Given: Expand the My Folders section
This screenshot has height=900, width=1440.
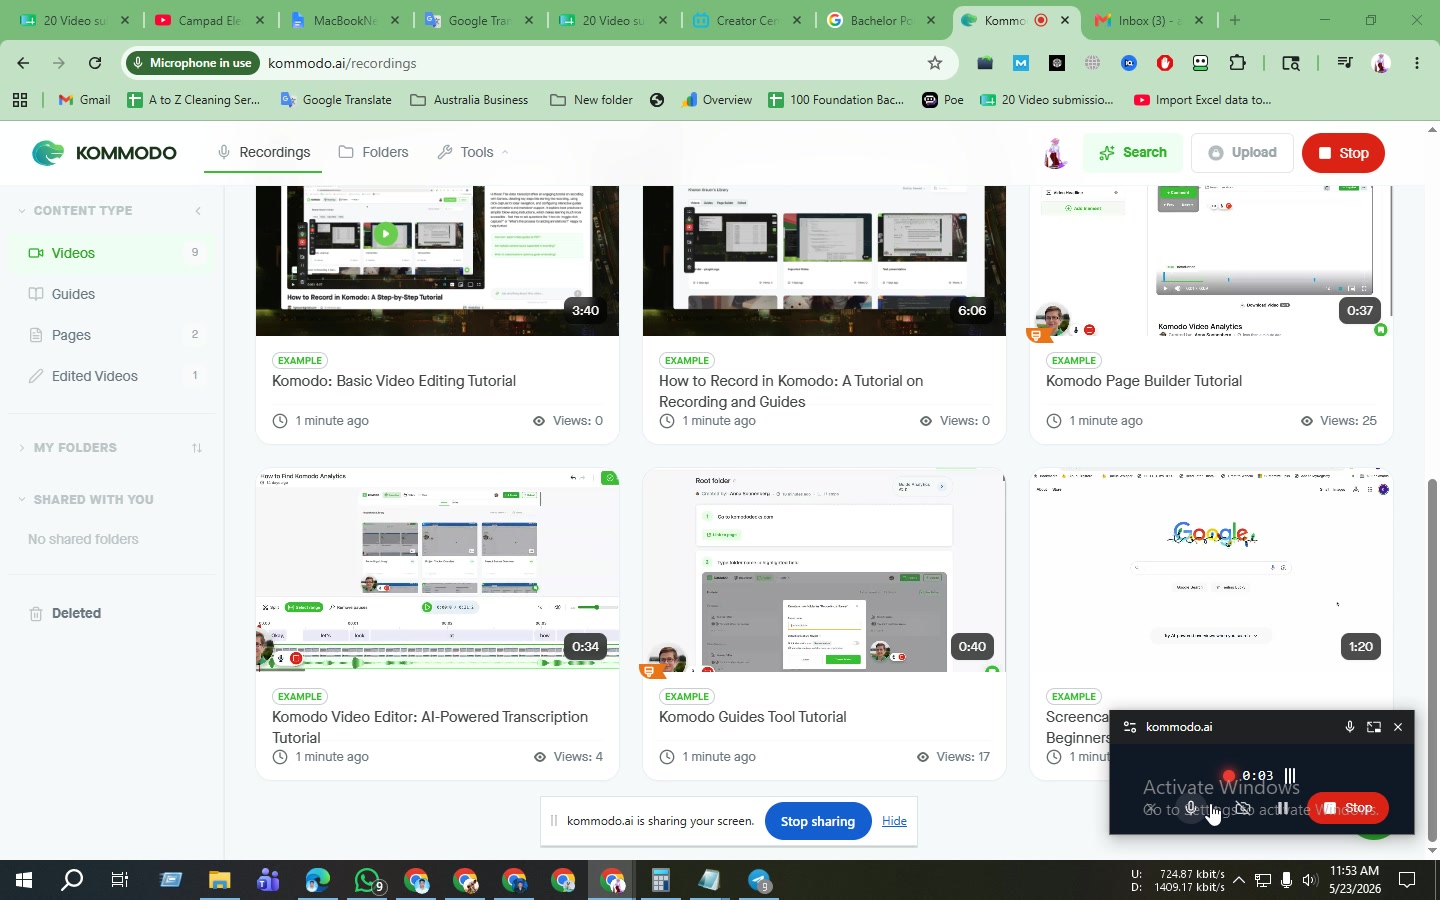Looking at the screenshot, I should point(67,448).
